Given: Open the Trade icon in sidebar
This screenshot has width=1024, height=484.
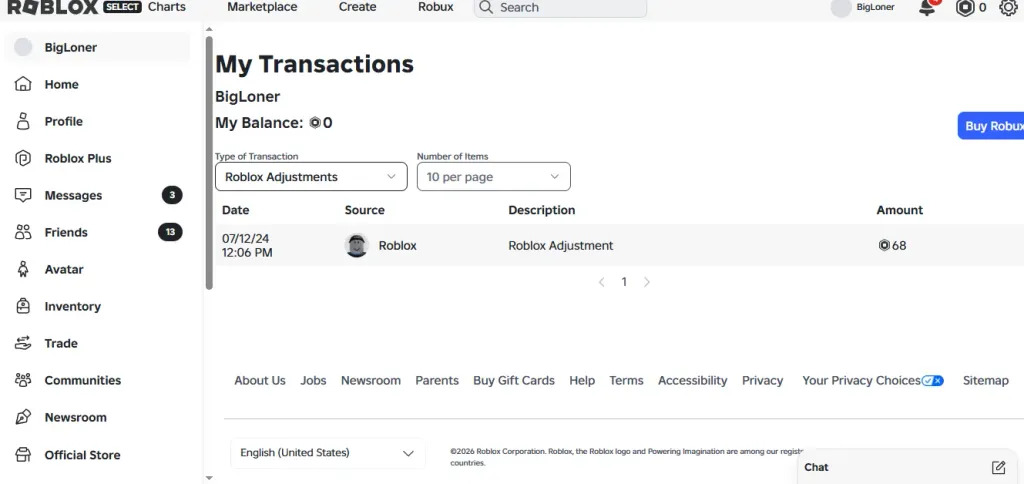Looking at the screenshot, I should (23, 343).
